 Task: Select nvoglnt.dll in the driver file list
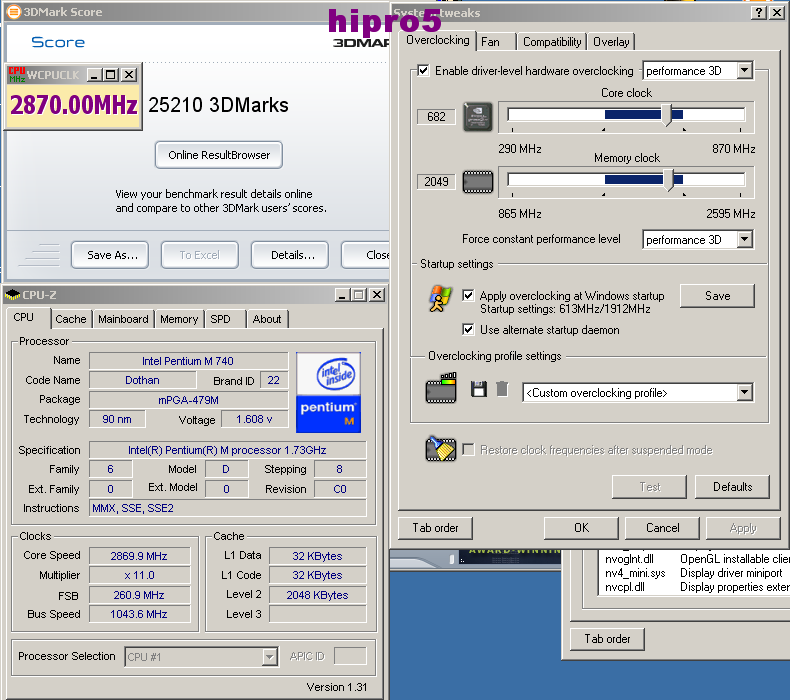click(x=629, y=559)
